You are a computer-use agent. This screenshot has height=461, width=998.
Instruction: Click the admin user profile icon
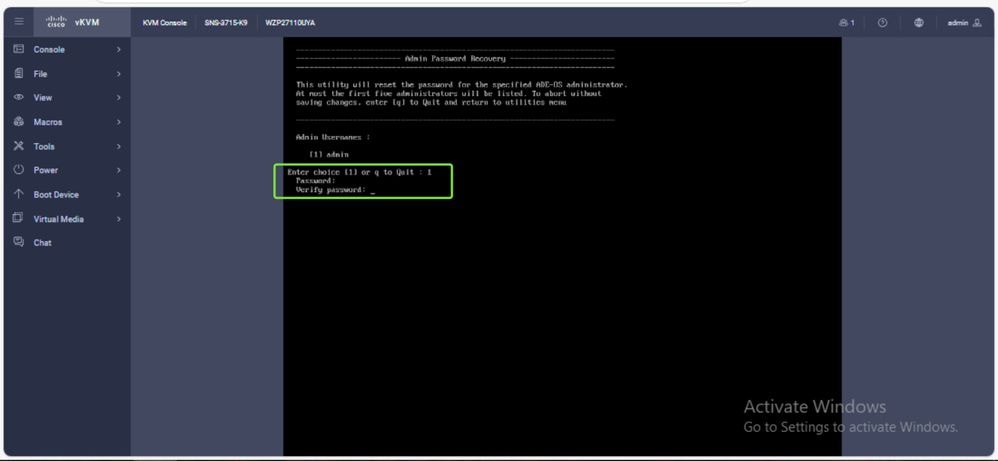[x=978, y=23]
